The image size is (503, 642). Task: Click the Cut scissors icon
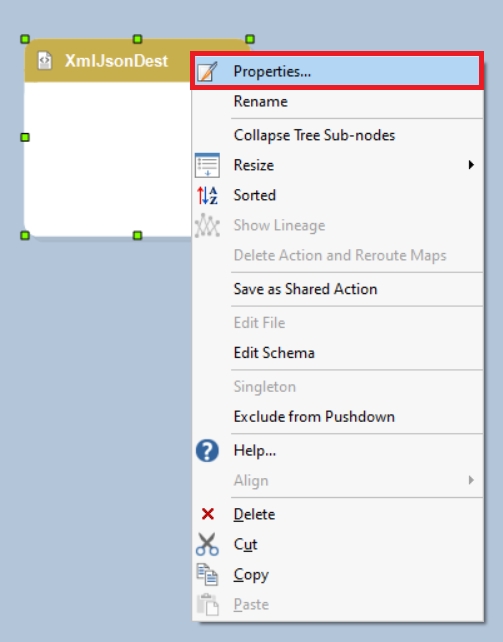point(207,544)
